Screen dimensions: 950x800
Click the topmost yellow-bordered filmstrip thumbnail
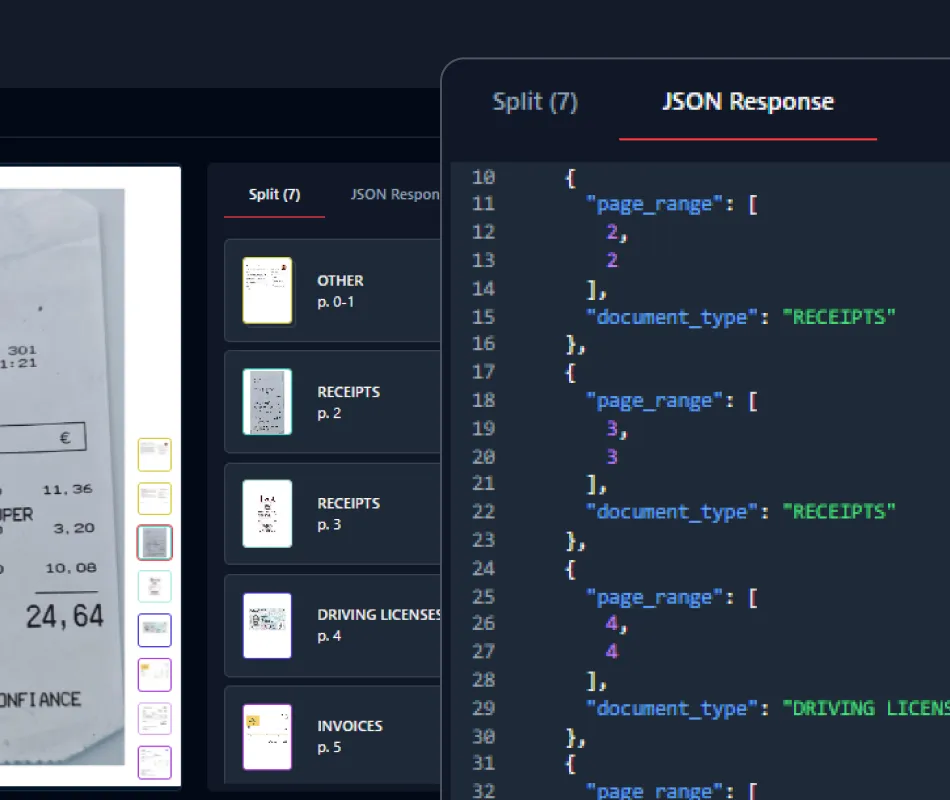click(155, 454)
